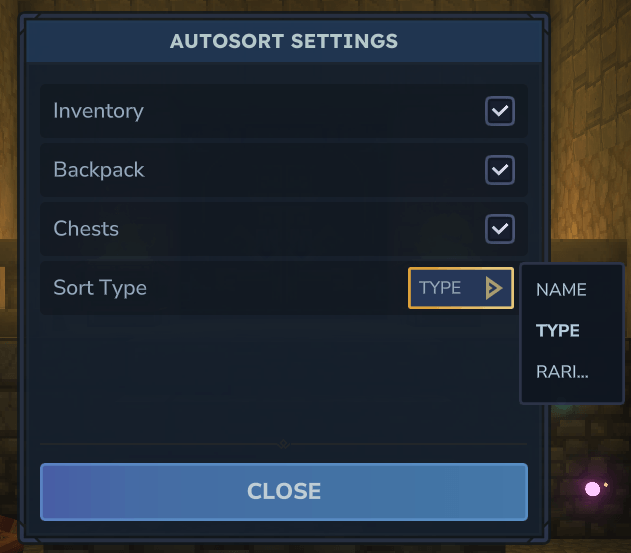Image resolution: width=631 pixels, height=553 pixels.
Task: Click the small diamond on divider line
Action: point(283,443)
